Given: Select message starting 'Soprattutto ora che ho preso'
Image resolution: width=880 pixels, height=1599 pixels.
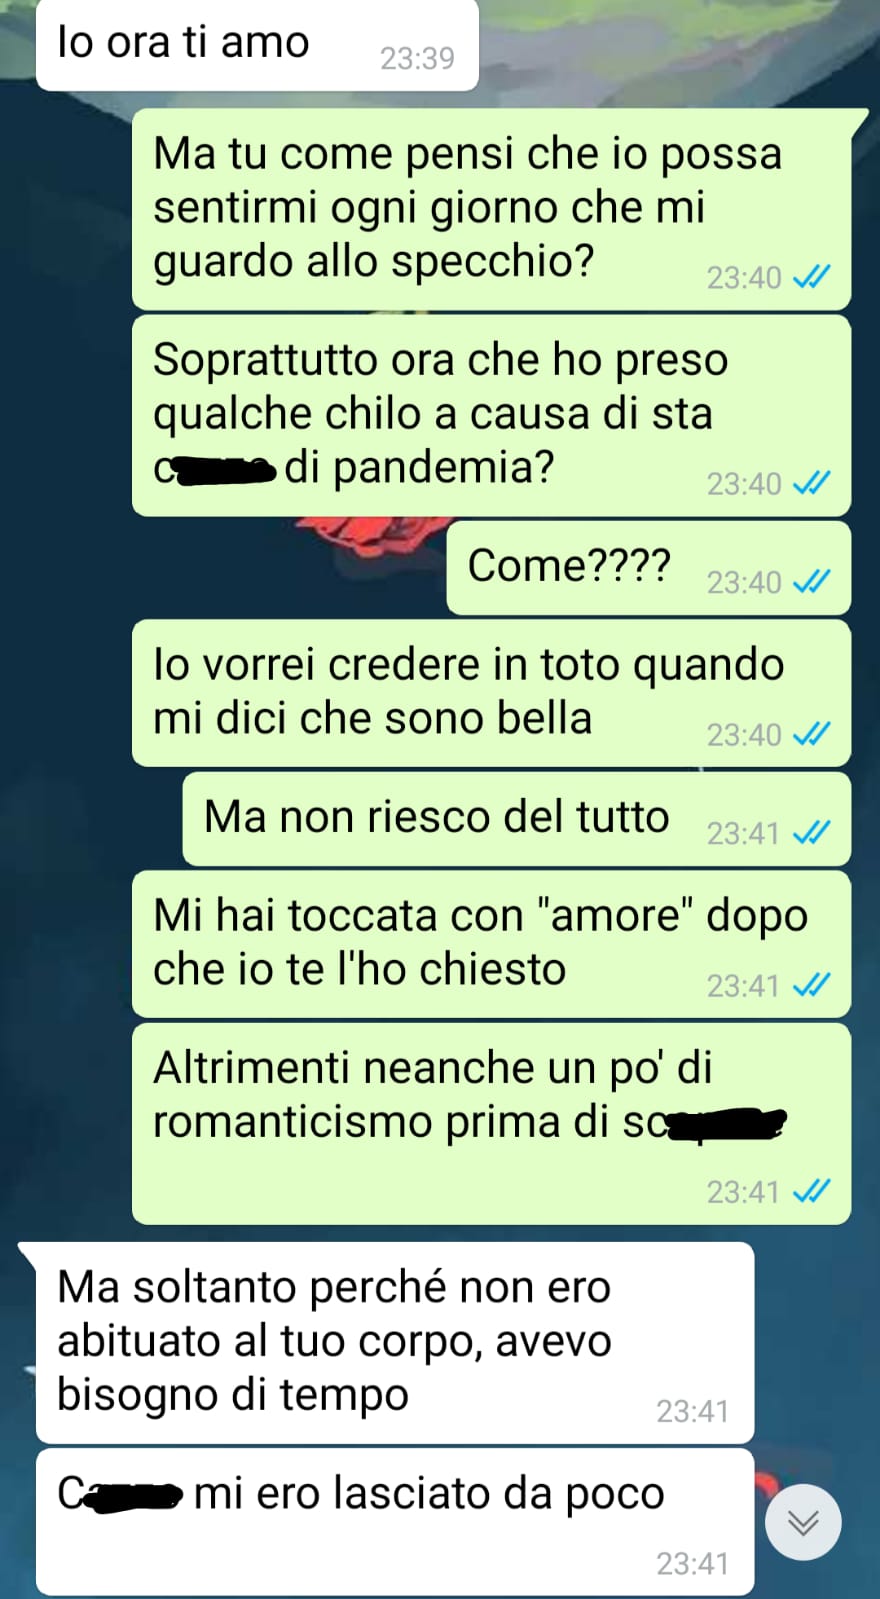Looking at the screenshot, I should [x=491, y=416].
